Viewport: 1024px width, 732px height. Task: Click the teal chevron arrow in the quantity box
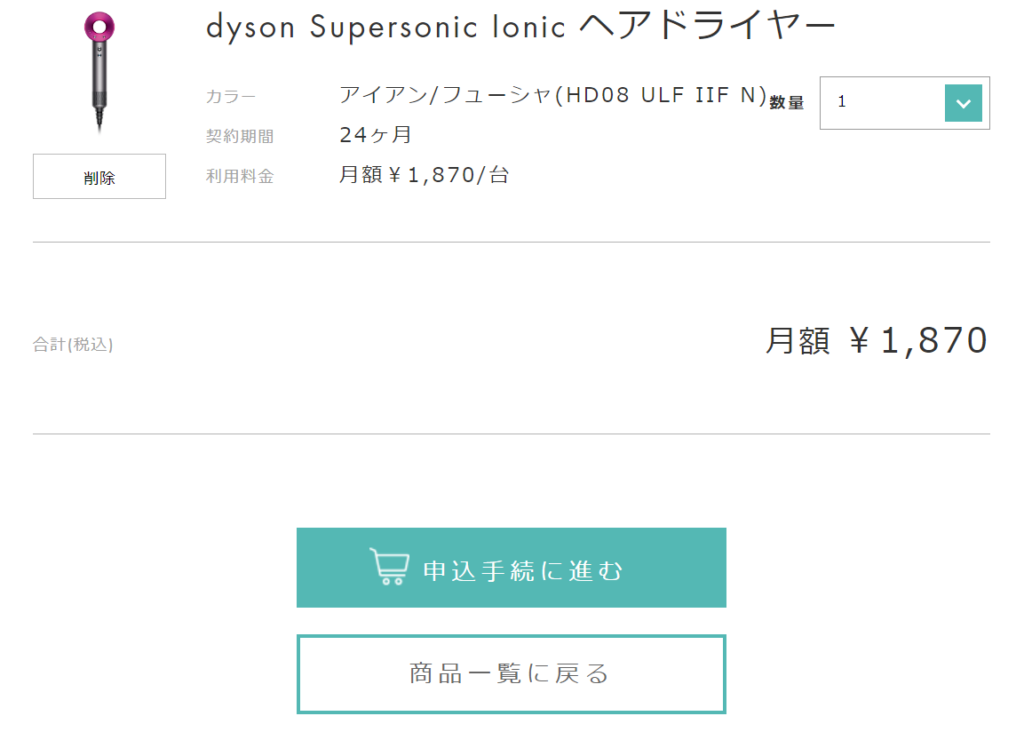[963, 103]
